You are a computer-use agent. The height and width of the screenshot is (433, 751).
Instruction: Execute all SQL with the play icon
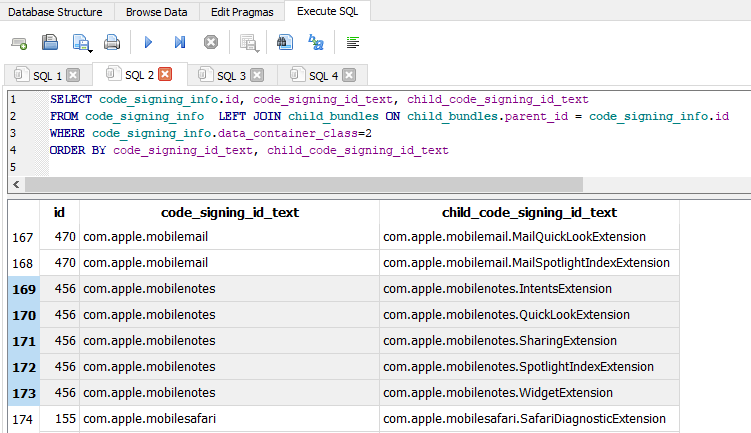148,43
